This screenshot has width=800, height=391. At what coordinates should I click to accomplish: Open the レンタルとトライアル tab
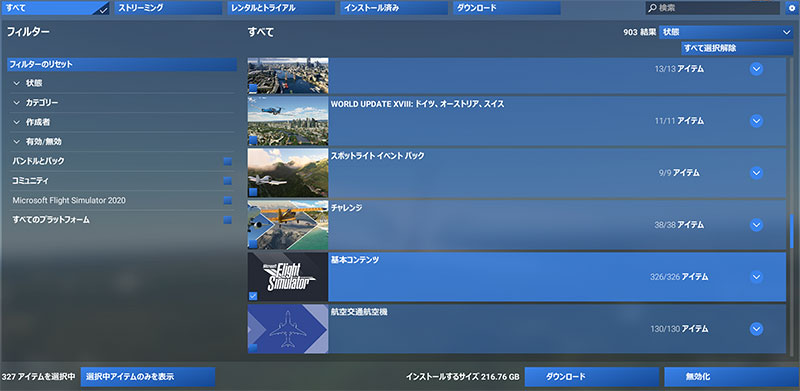(282, 8)
